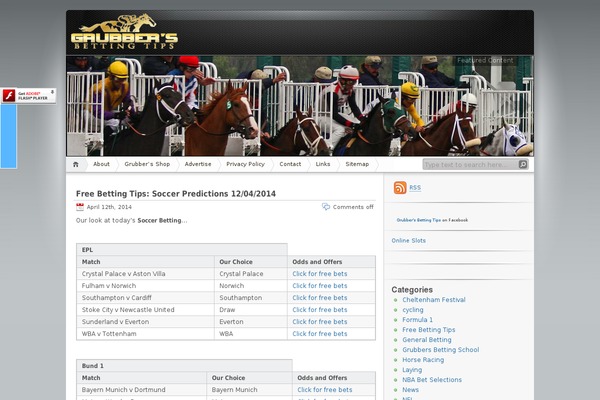Click free bets for Sunderland v Everton
Screen dimensions: 600x400
point(320,322)
